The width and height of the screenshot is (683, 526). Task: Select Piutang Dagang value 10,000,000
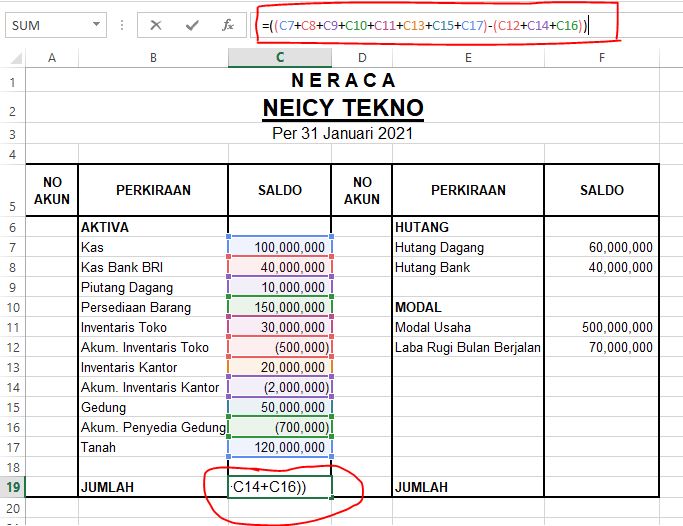pos(280,287)
